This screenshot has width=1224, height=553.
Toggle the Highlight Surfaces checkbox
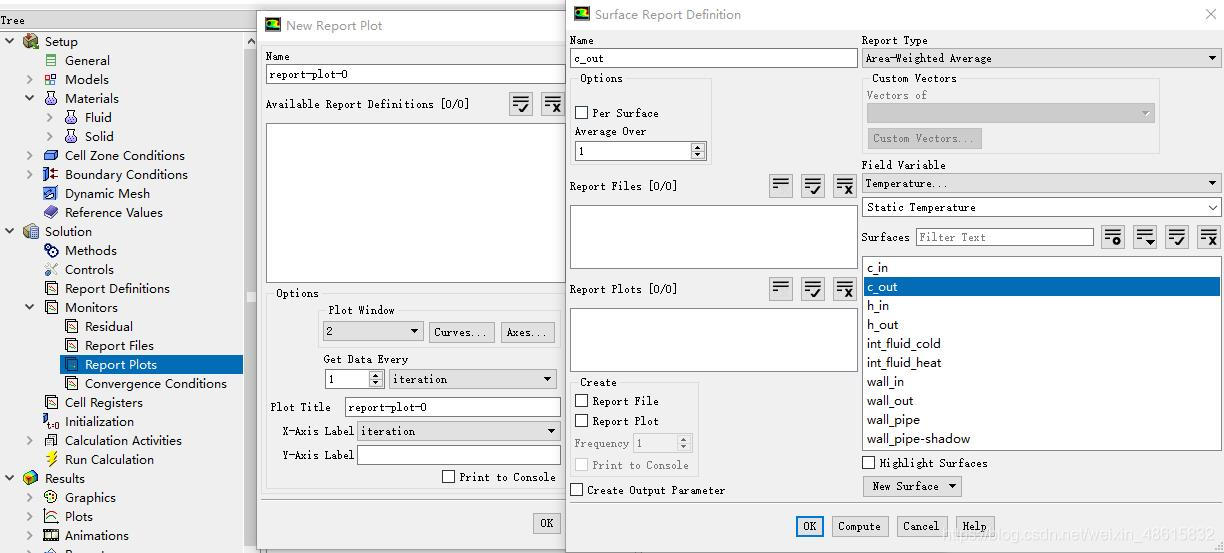[x=869, y=463]
